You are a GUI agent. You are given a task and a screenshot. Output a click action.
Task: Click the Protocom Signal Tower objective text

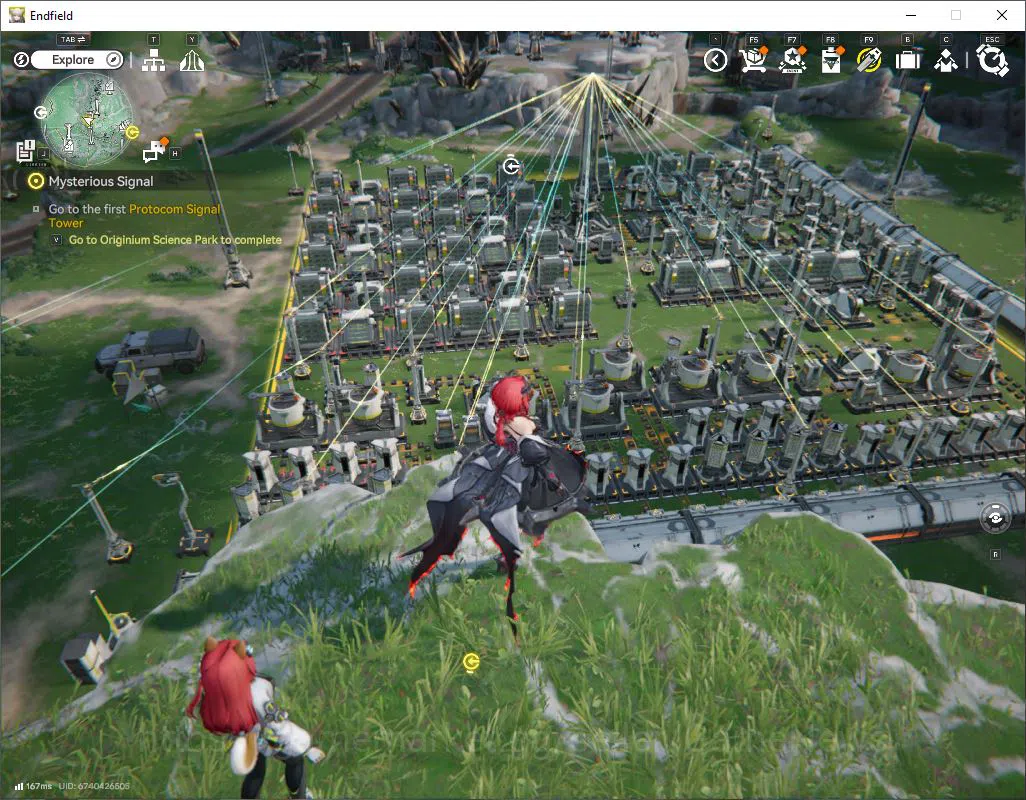135,216
